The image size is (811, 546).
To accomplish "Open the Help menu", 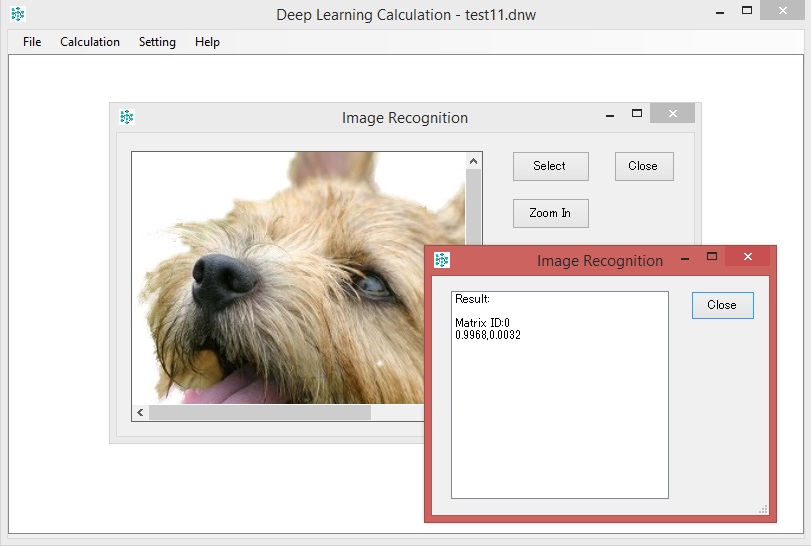I will (x=207, y=42).
